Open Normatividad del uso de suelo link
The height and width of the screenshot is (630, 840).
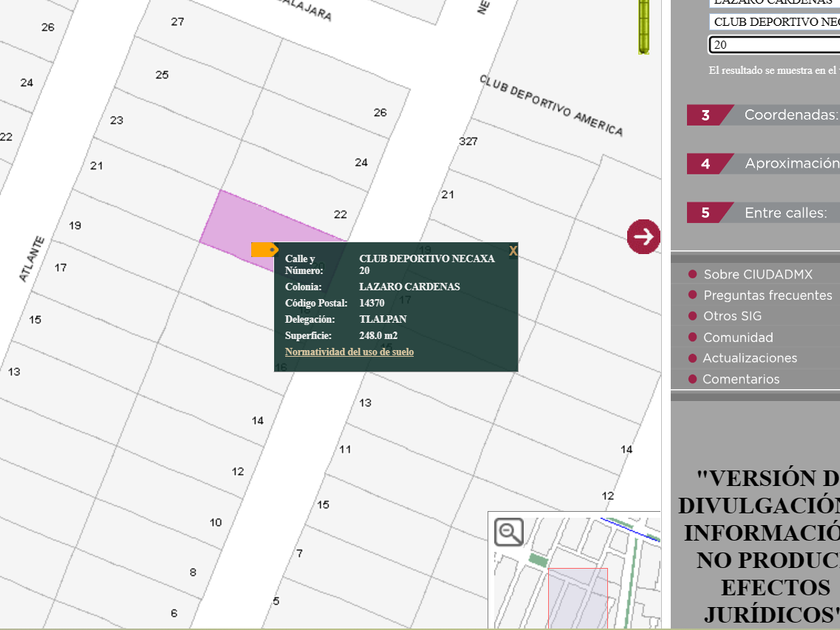click(349, 352)
